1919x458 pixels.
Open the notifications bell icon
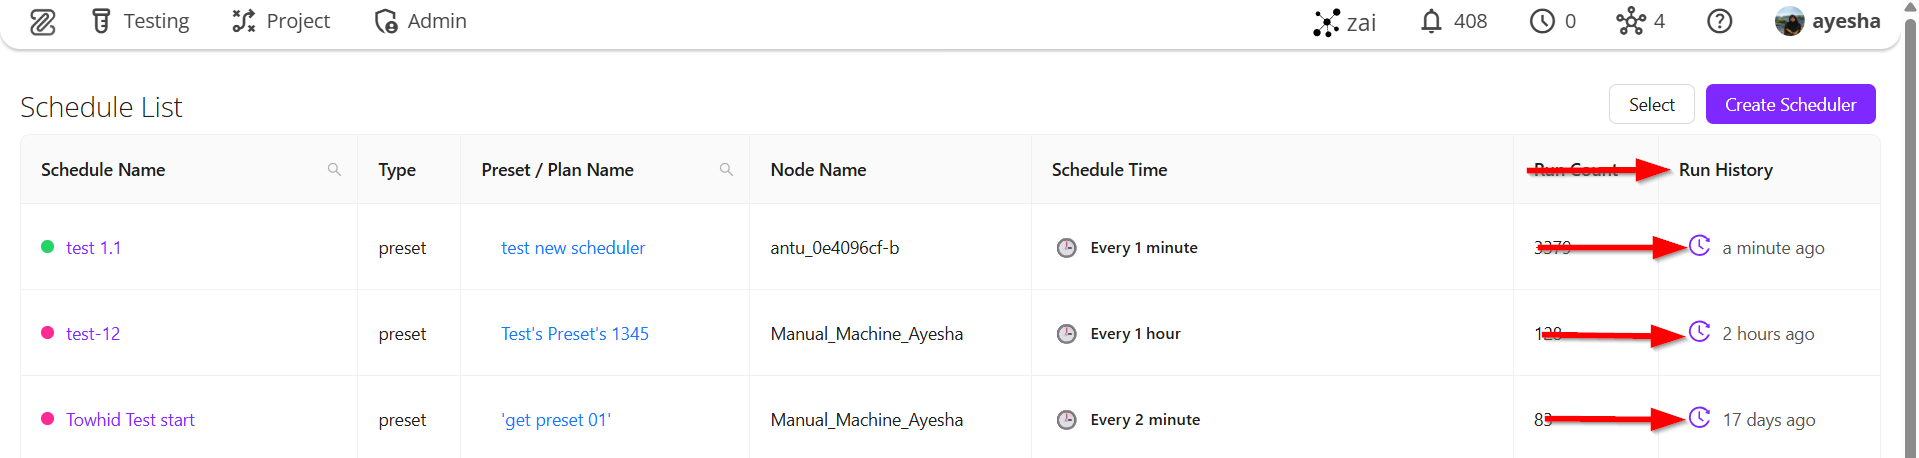(1431, 21)
